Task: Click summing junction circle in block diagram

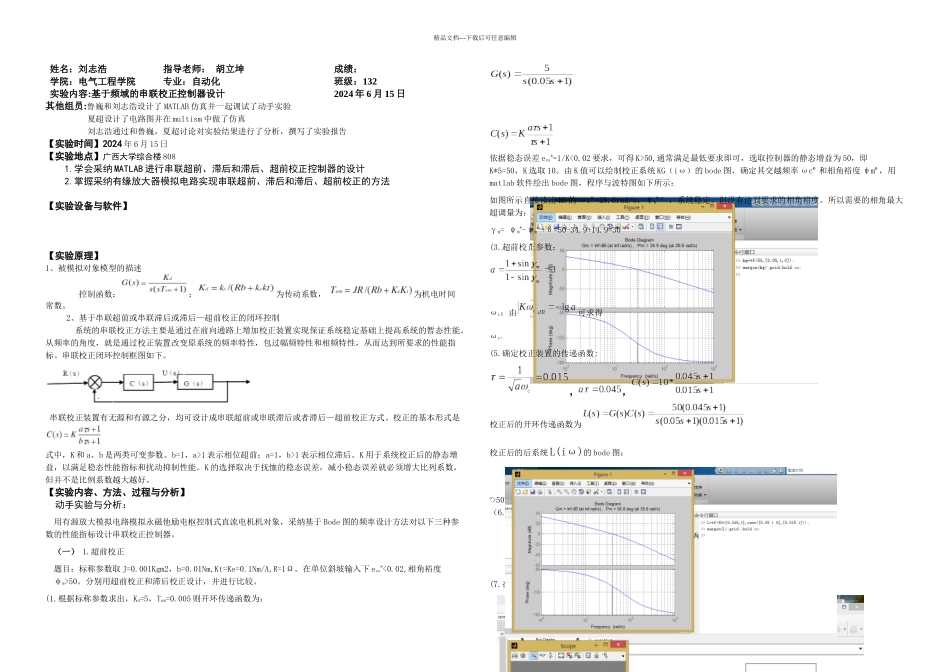Action: [95, 382]
